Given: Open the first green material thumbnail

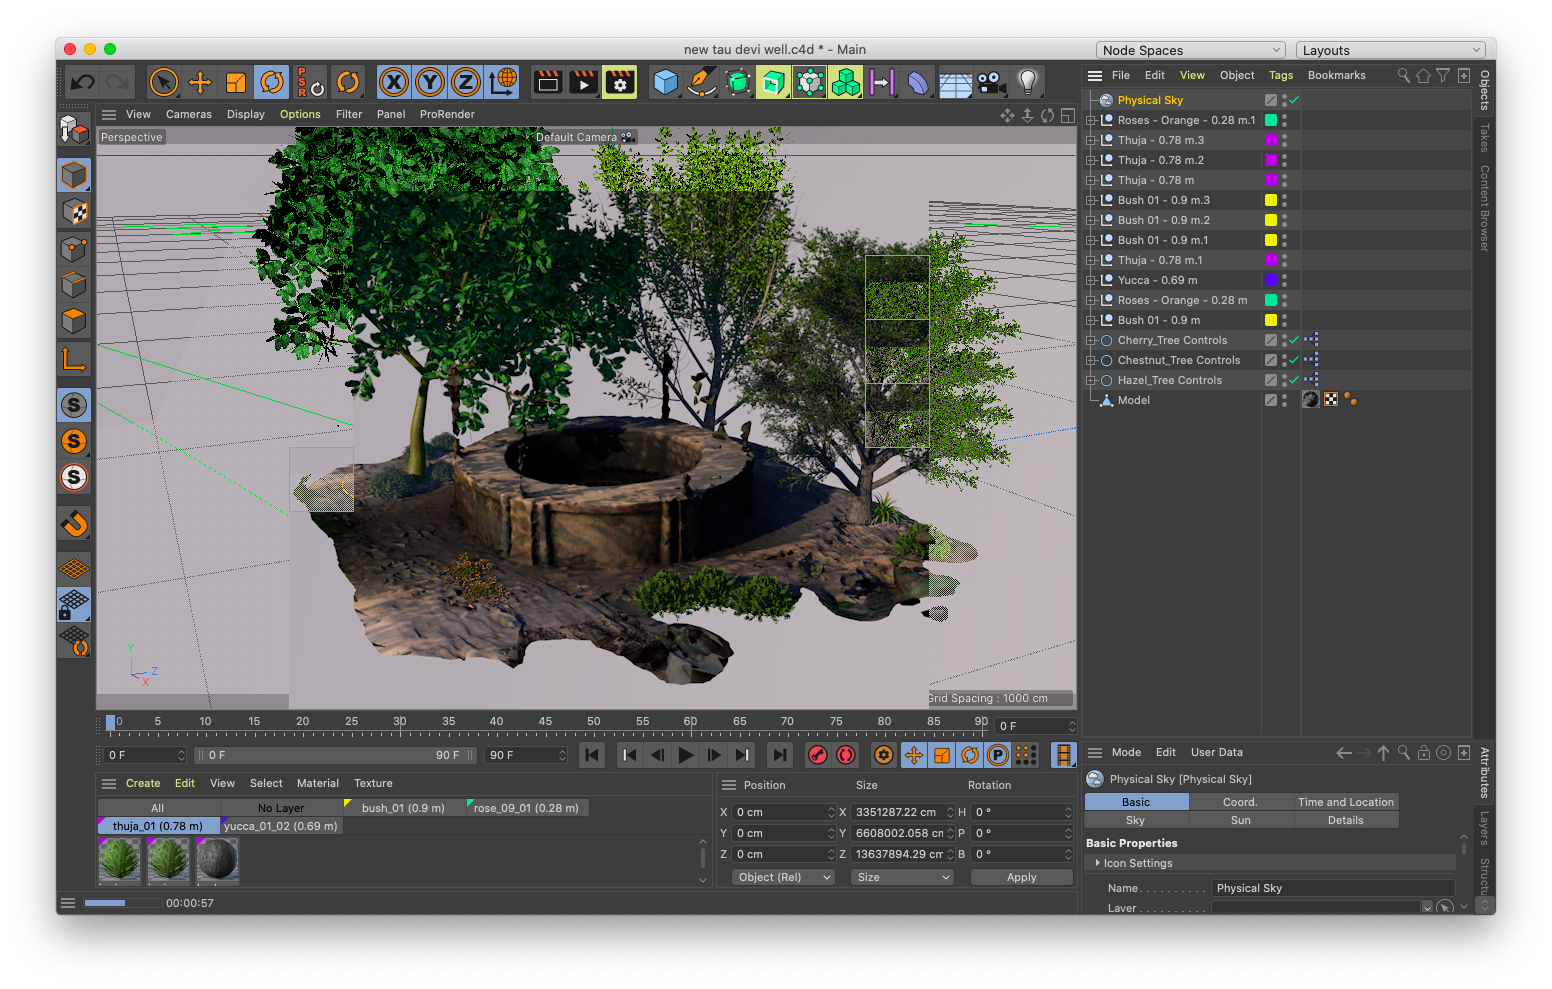Looking at the screenshot, I should [x=119, y=861].
